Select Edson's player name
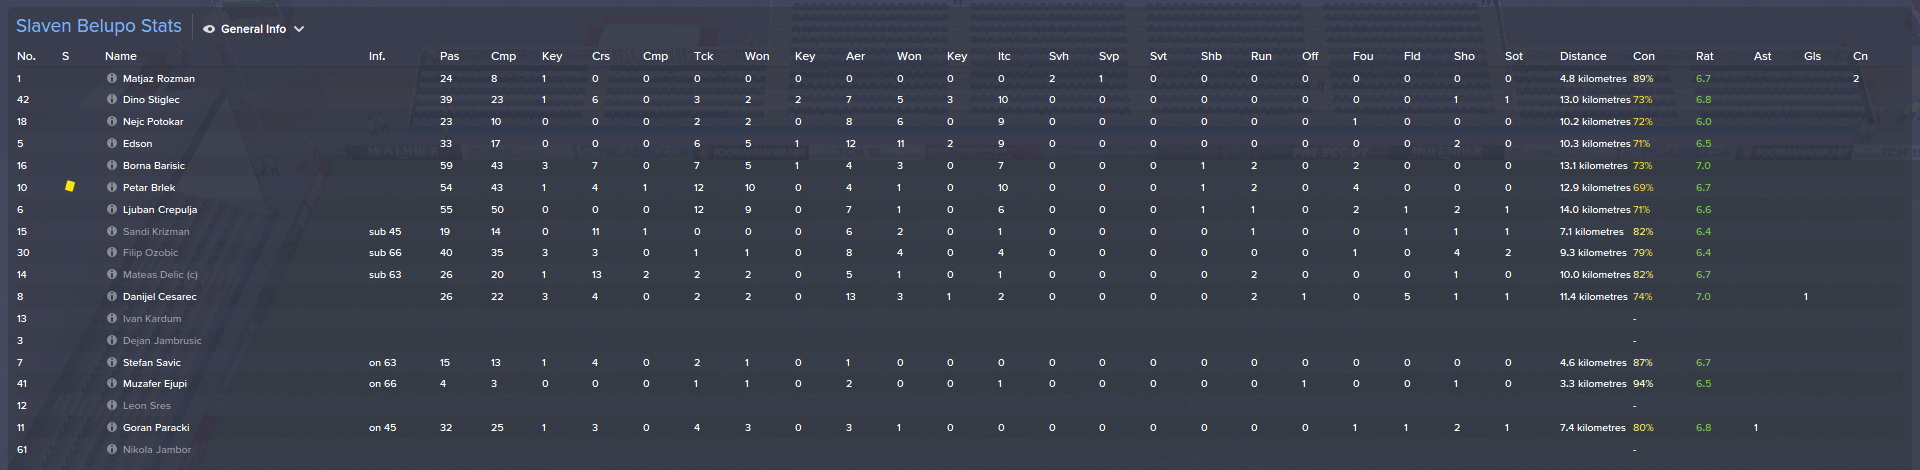 pyautogui.click(x=137, y=144)
